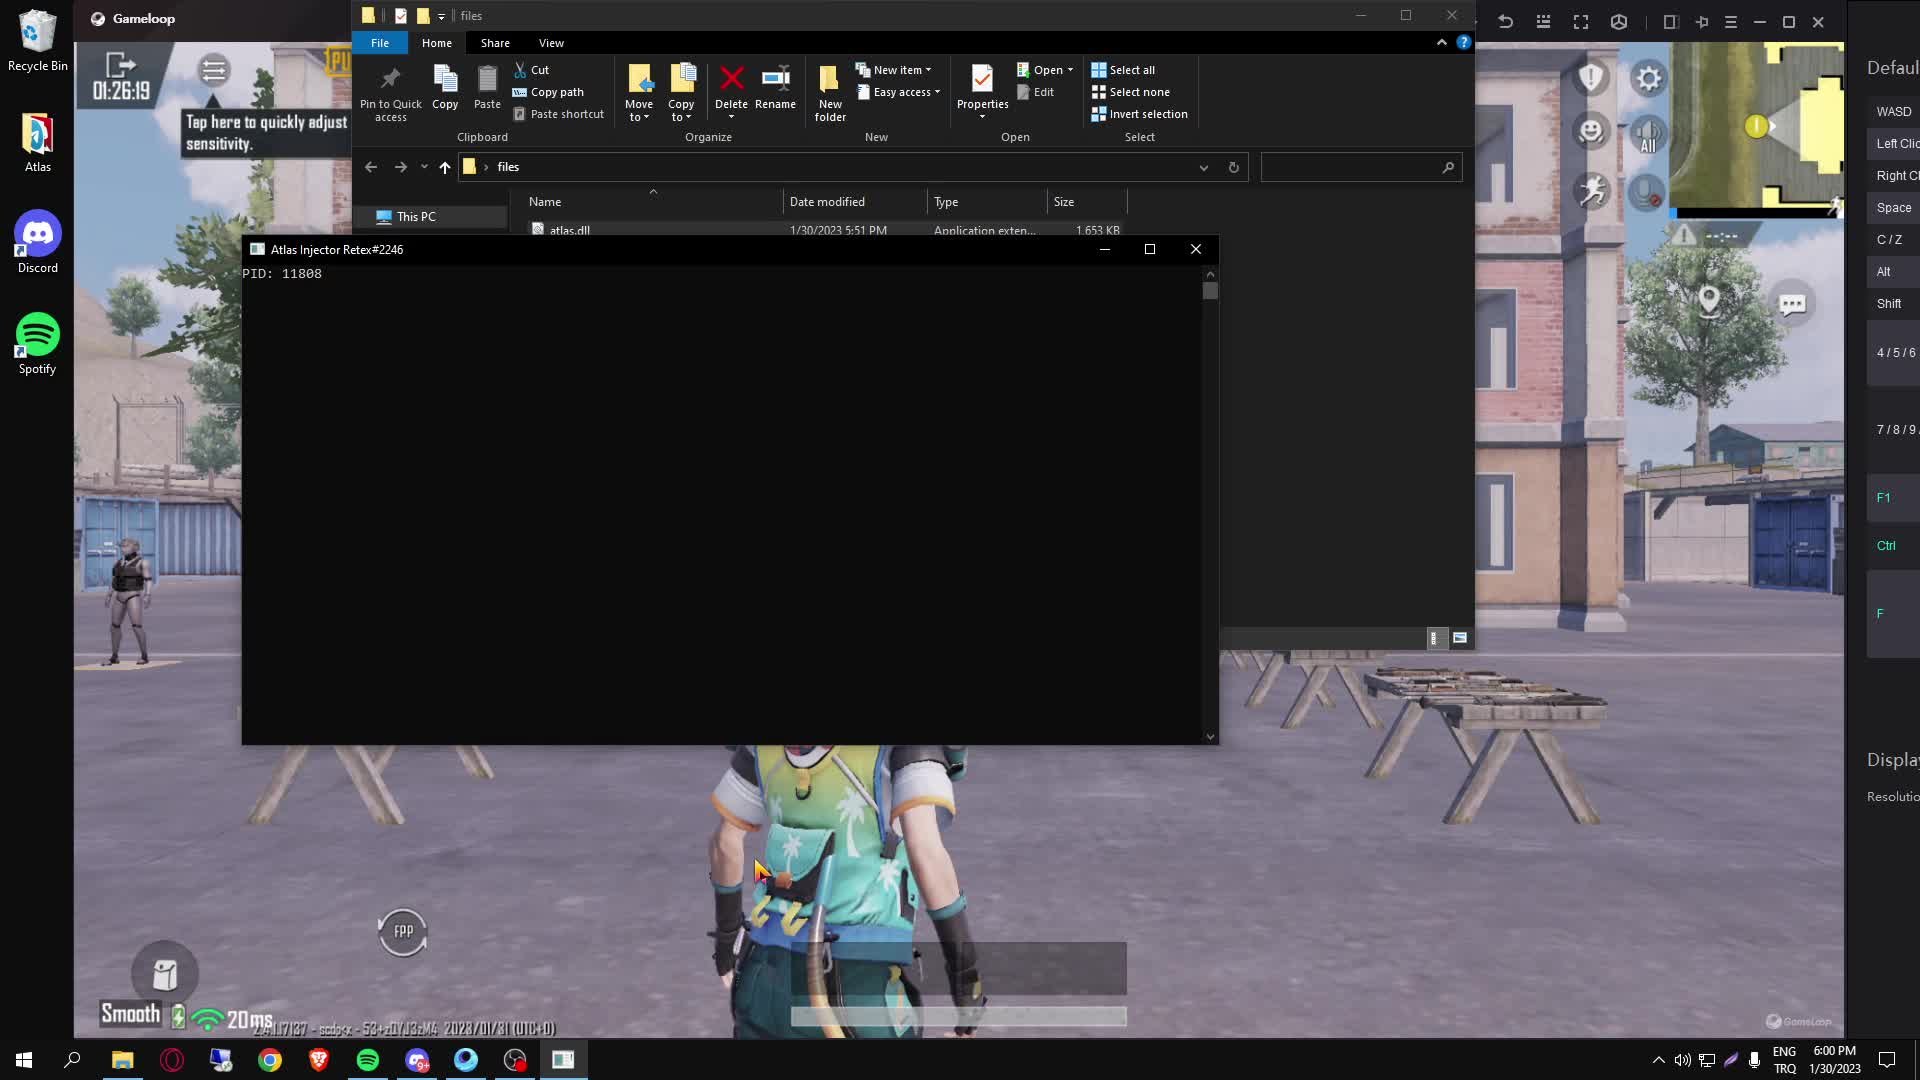
Task: Click the Atlas Injector console scrollbar thumb
Action: 1210,291
